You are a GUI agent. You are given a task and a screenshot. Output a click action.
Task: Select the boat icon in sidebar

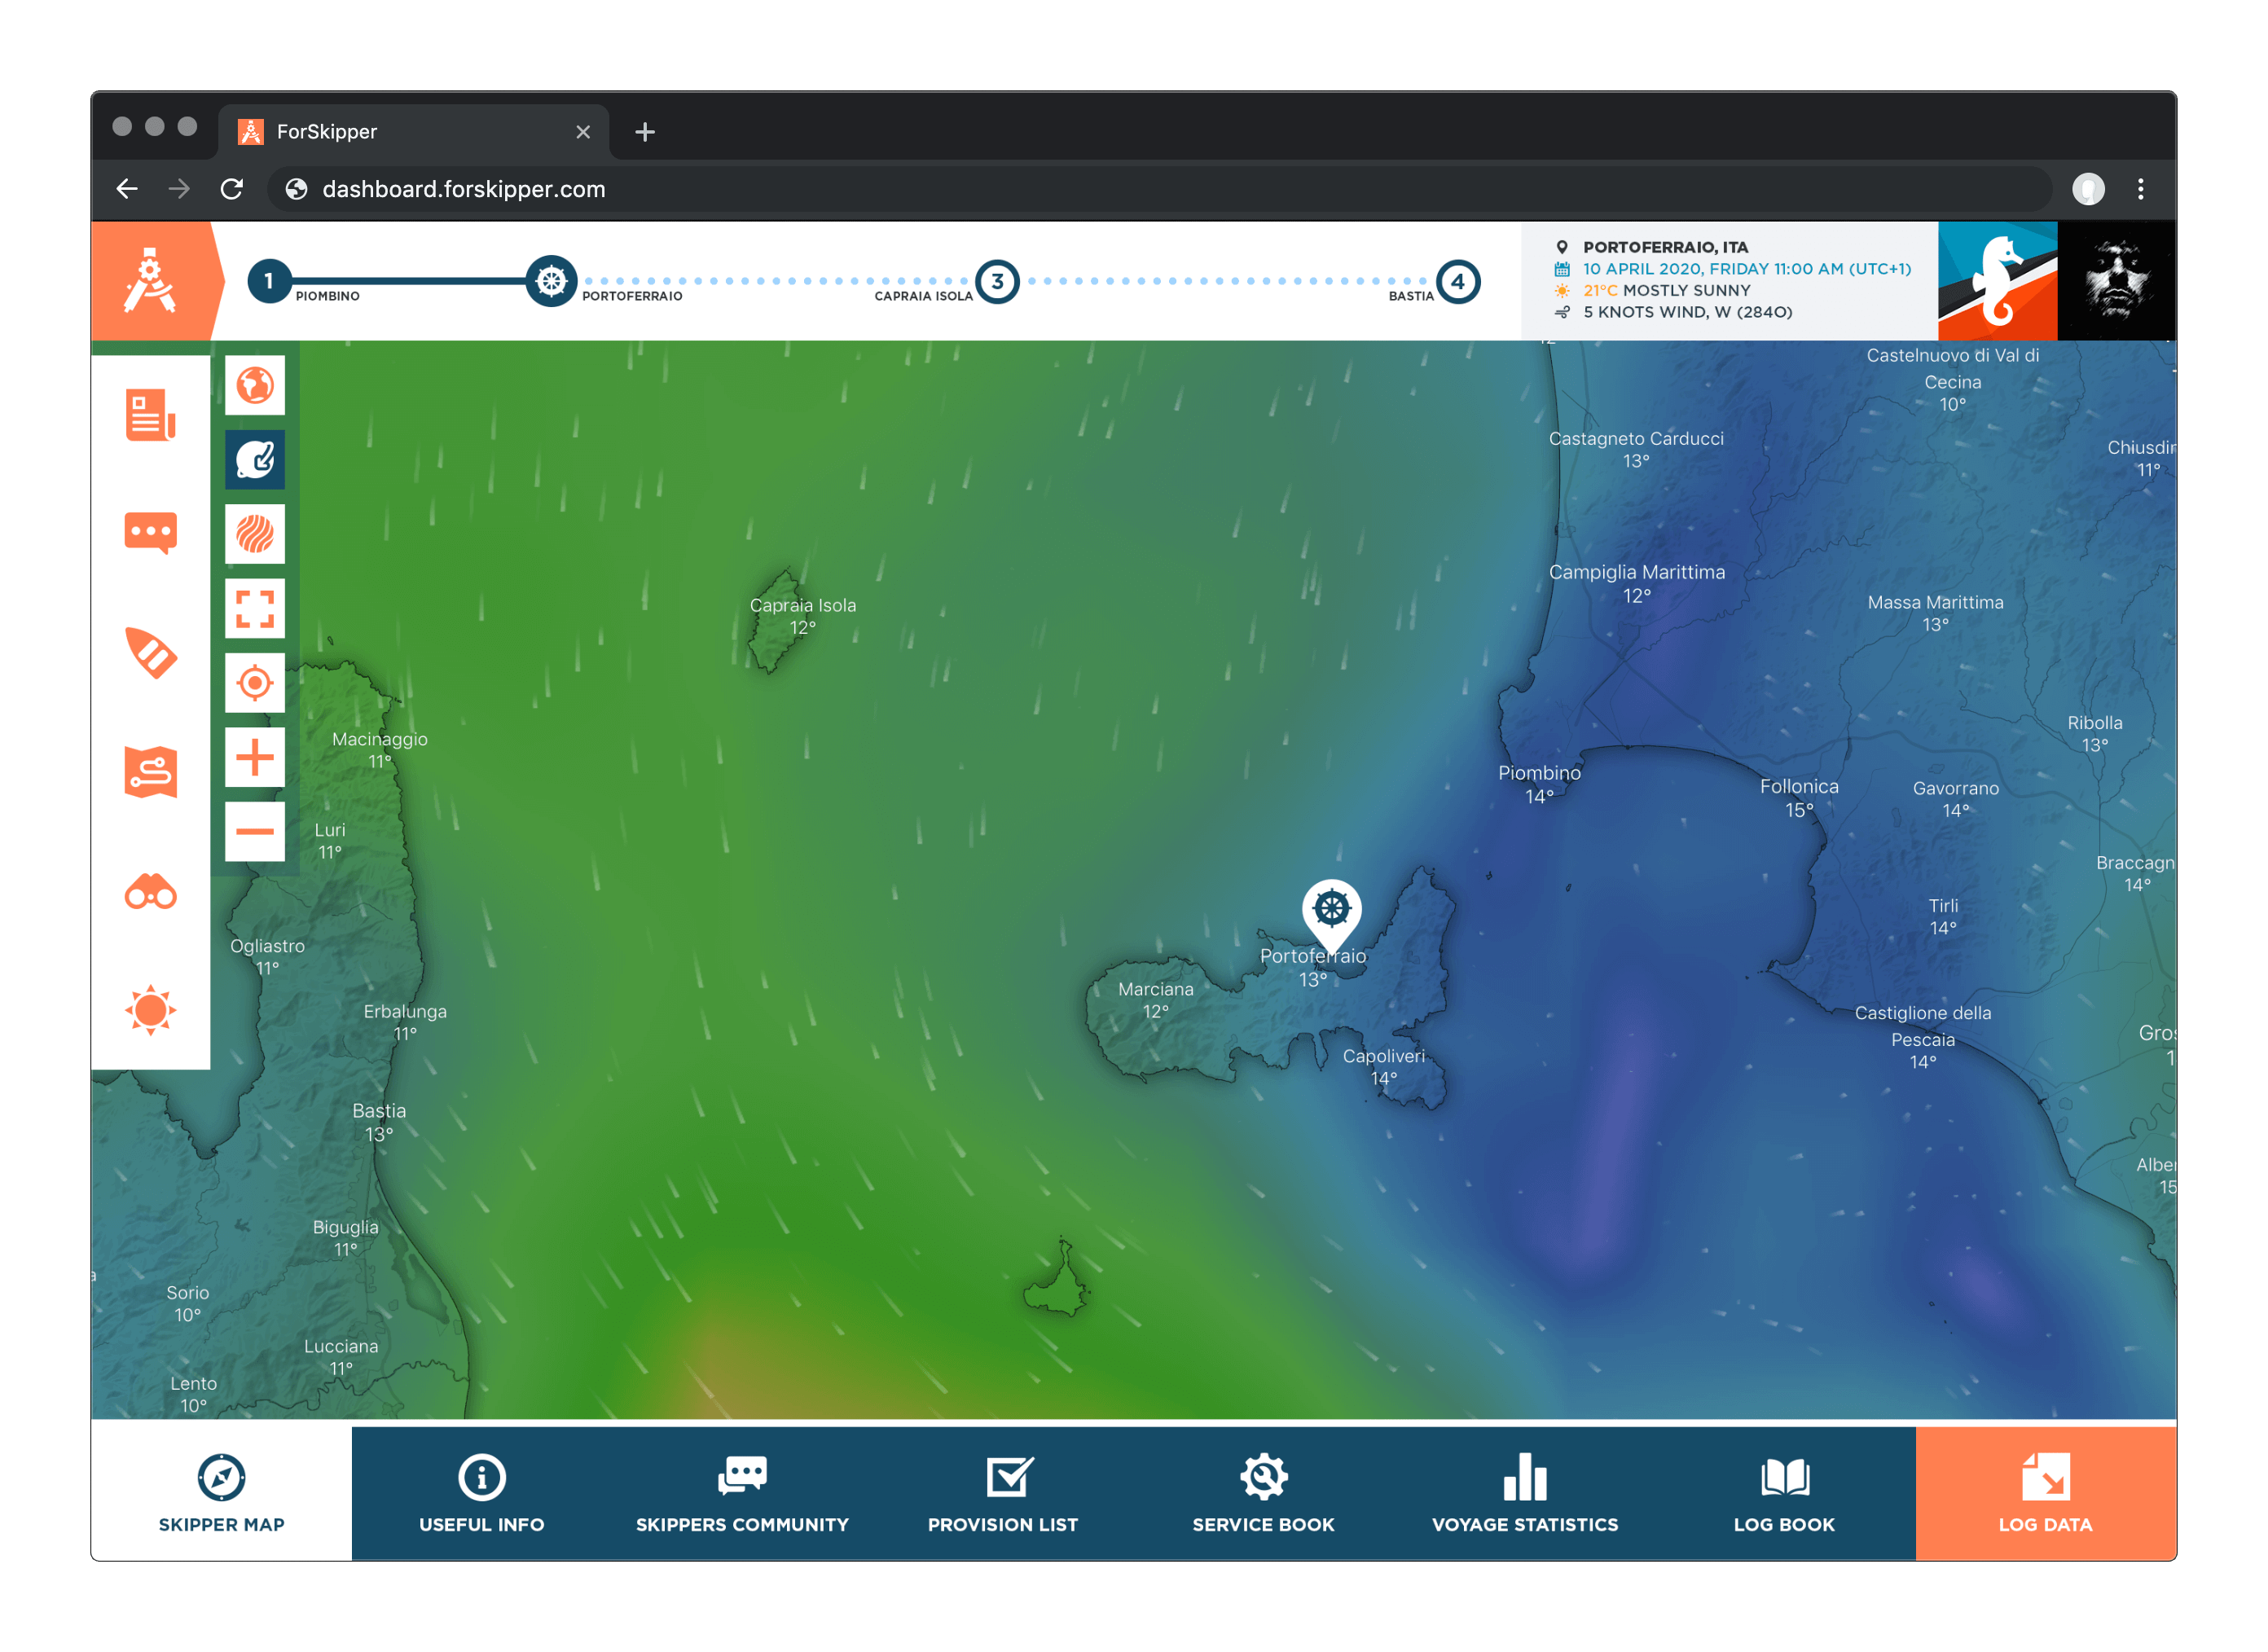click(x=150, y=653)
